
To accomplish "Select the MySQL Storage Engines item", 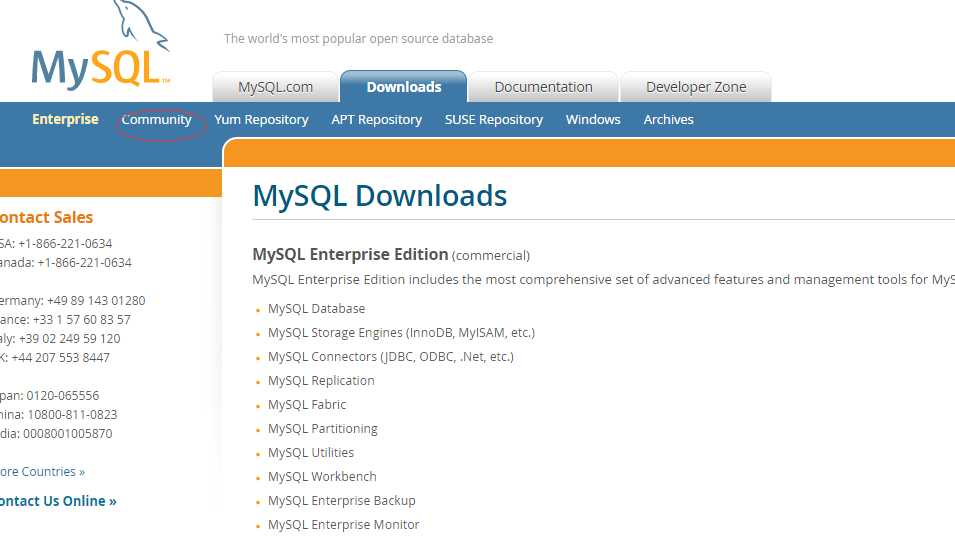I will [x=401, y=333].
